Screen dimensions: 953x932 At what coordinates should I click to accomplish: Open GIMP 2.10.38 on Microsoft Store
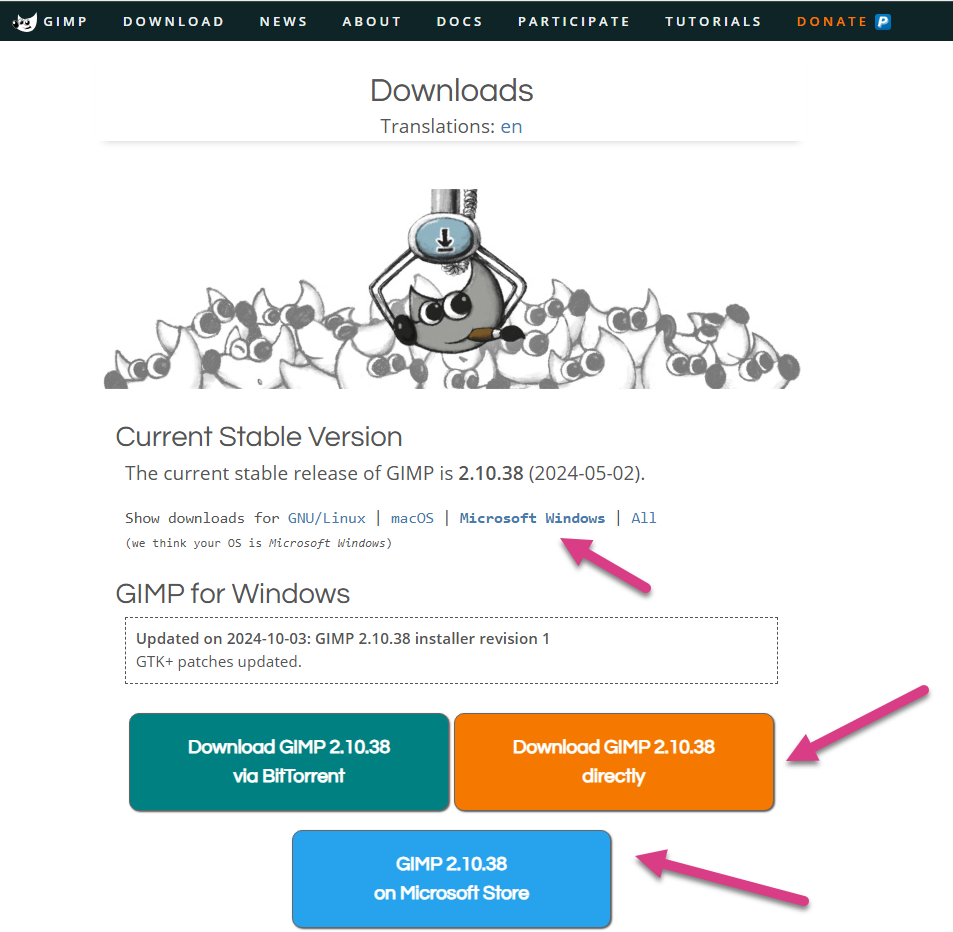452,879
